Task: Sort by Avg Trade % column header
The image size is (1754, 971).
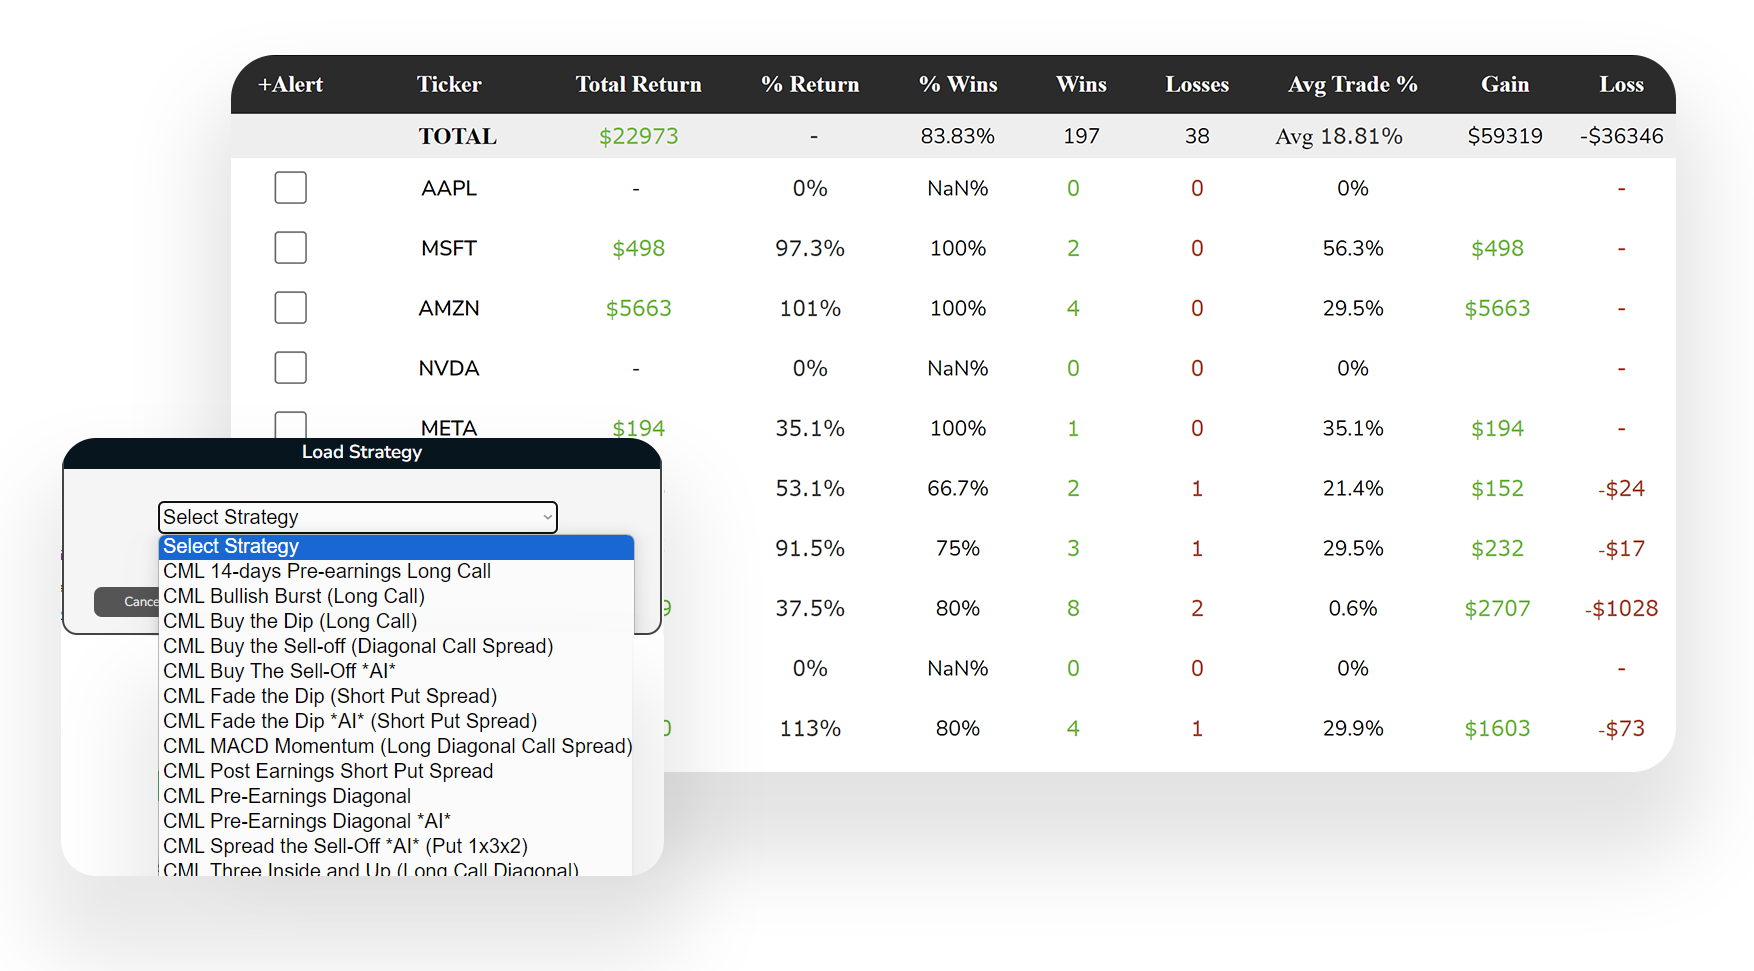Action: point(1353,85)
